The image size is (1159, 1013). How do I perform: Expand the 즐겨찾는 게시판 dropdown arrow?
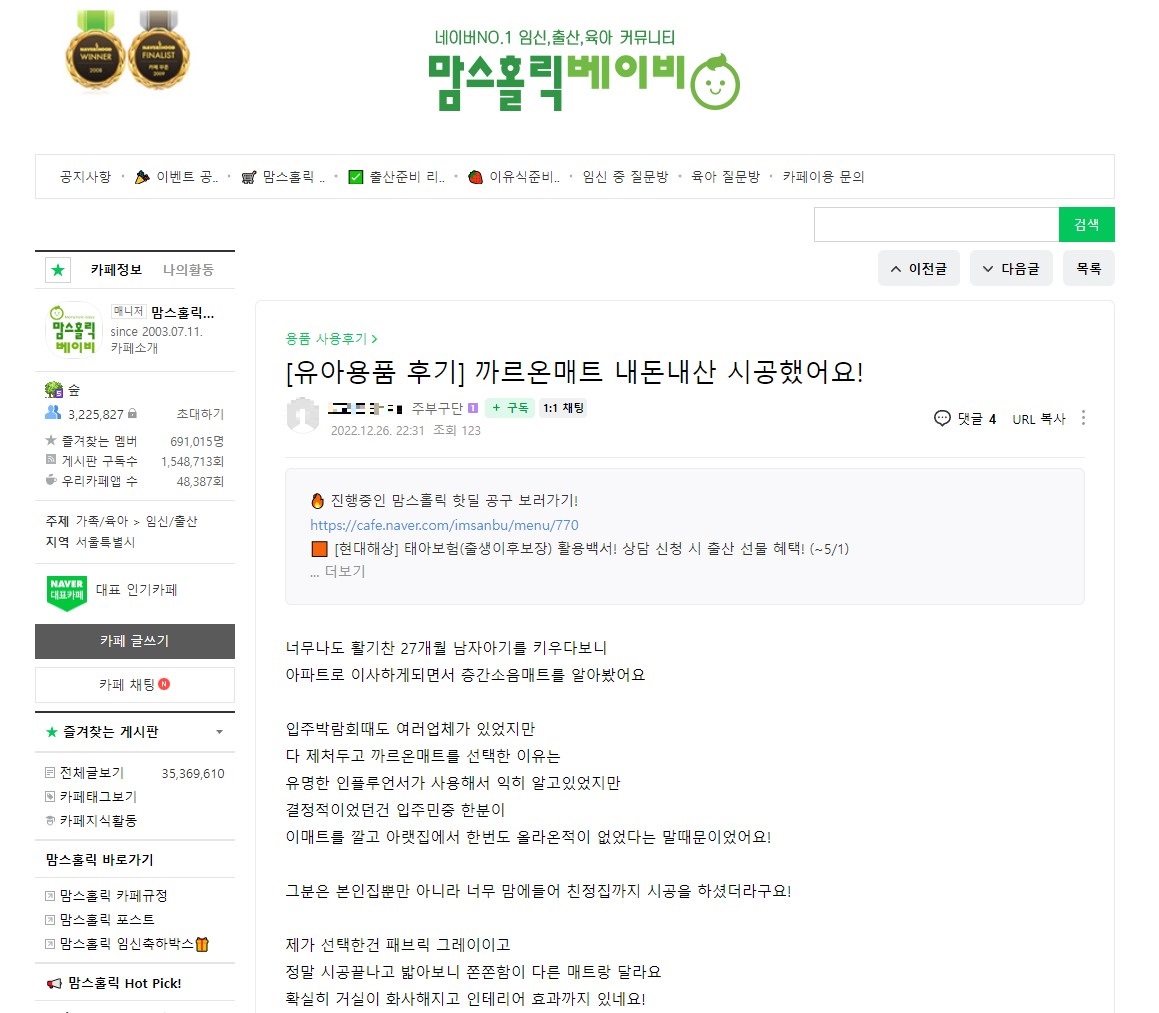point(220,732)
